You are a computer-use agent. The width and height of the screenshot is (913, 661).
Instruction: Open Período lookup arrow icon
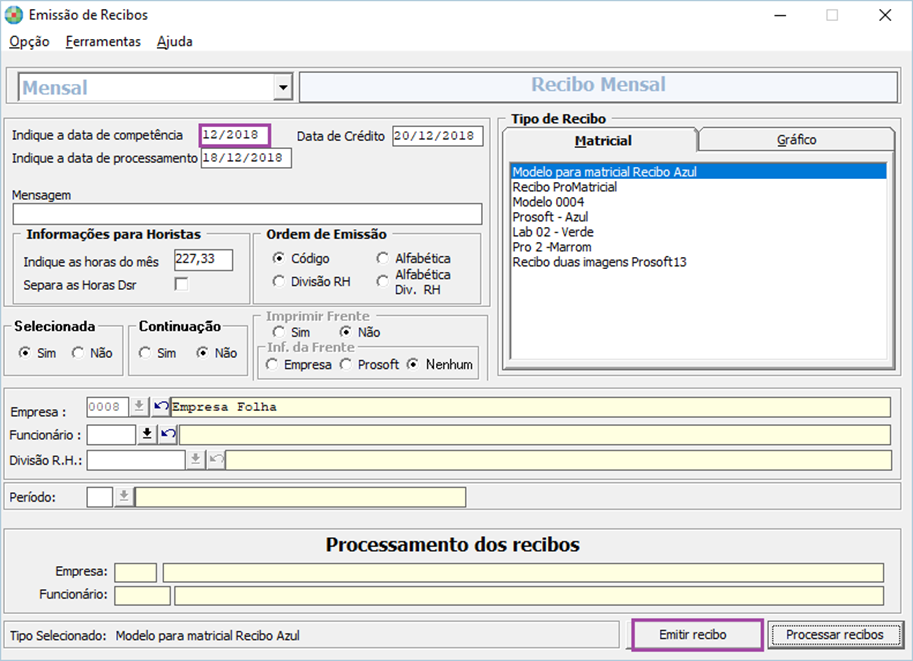(x=123, y=497)
